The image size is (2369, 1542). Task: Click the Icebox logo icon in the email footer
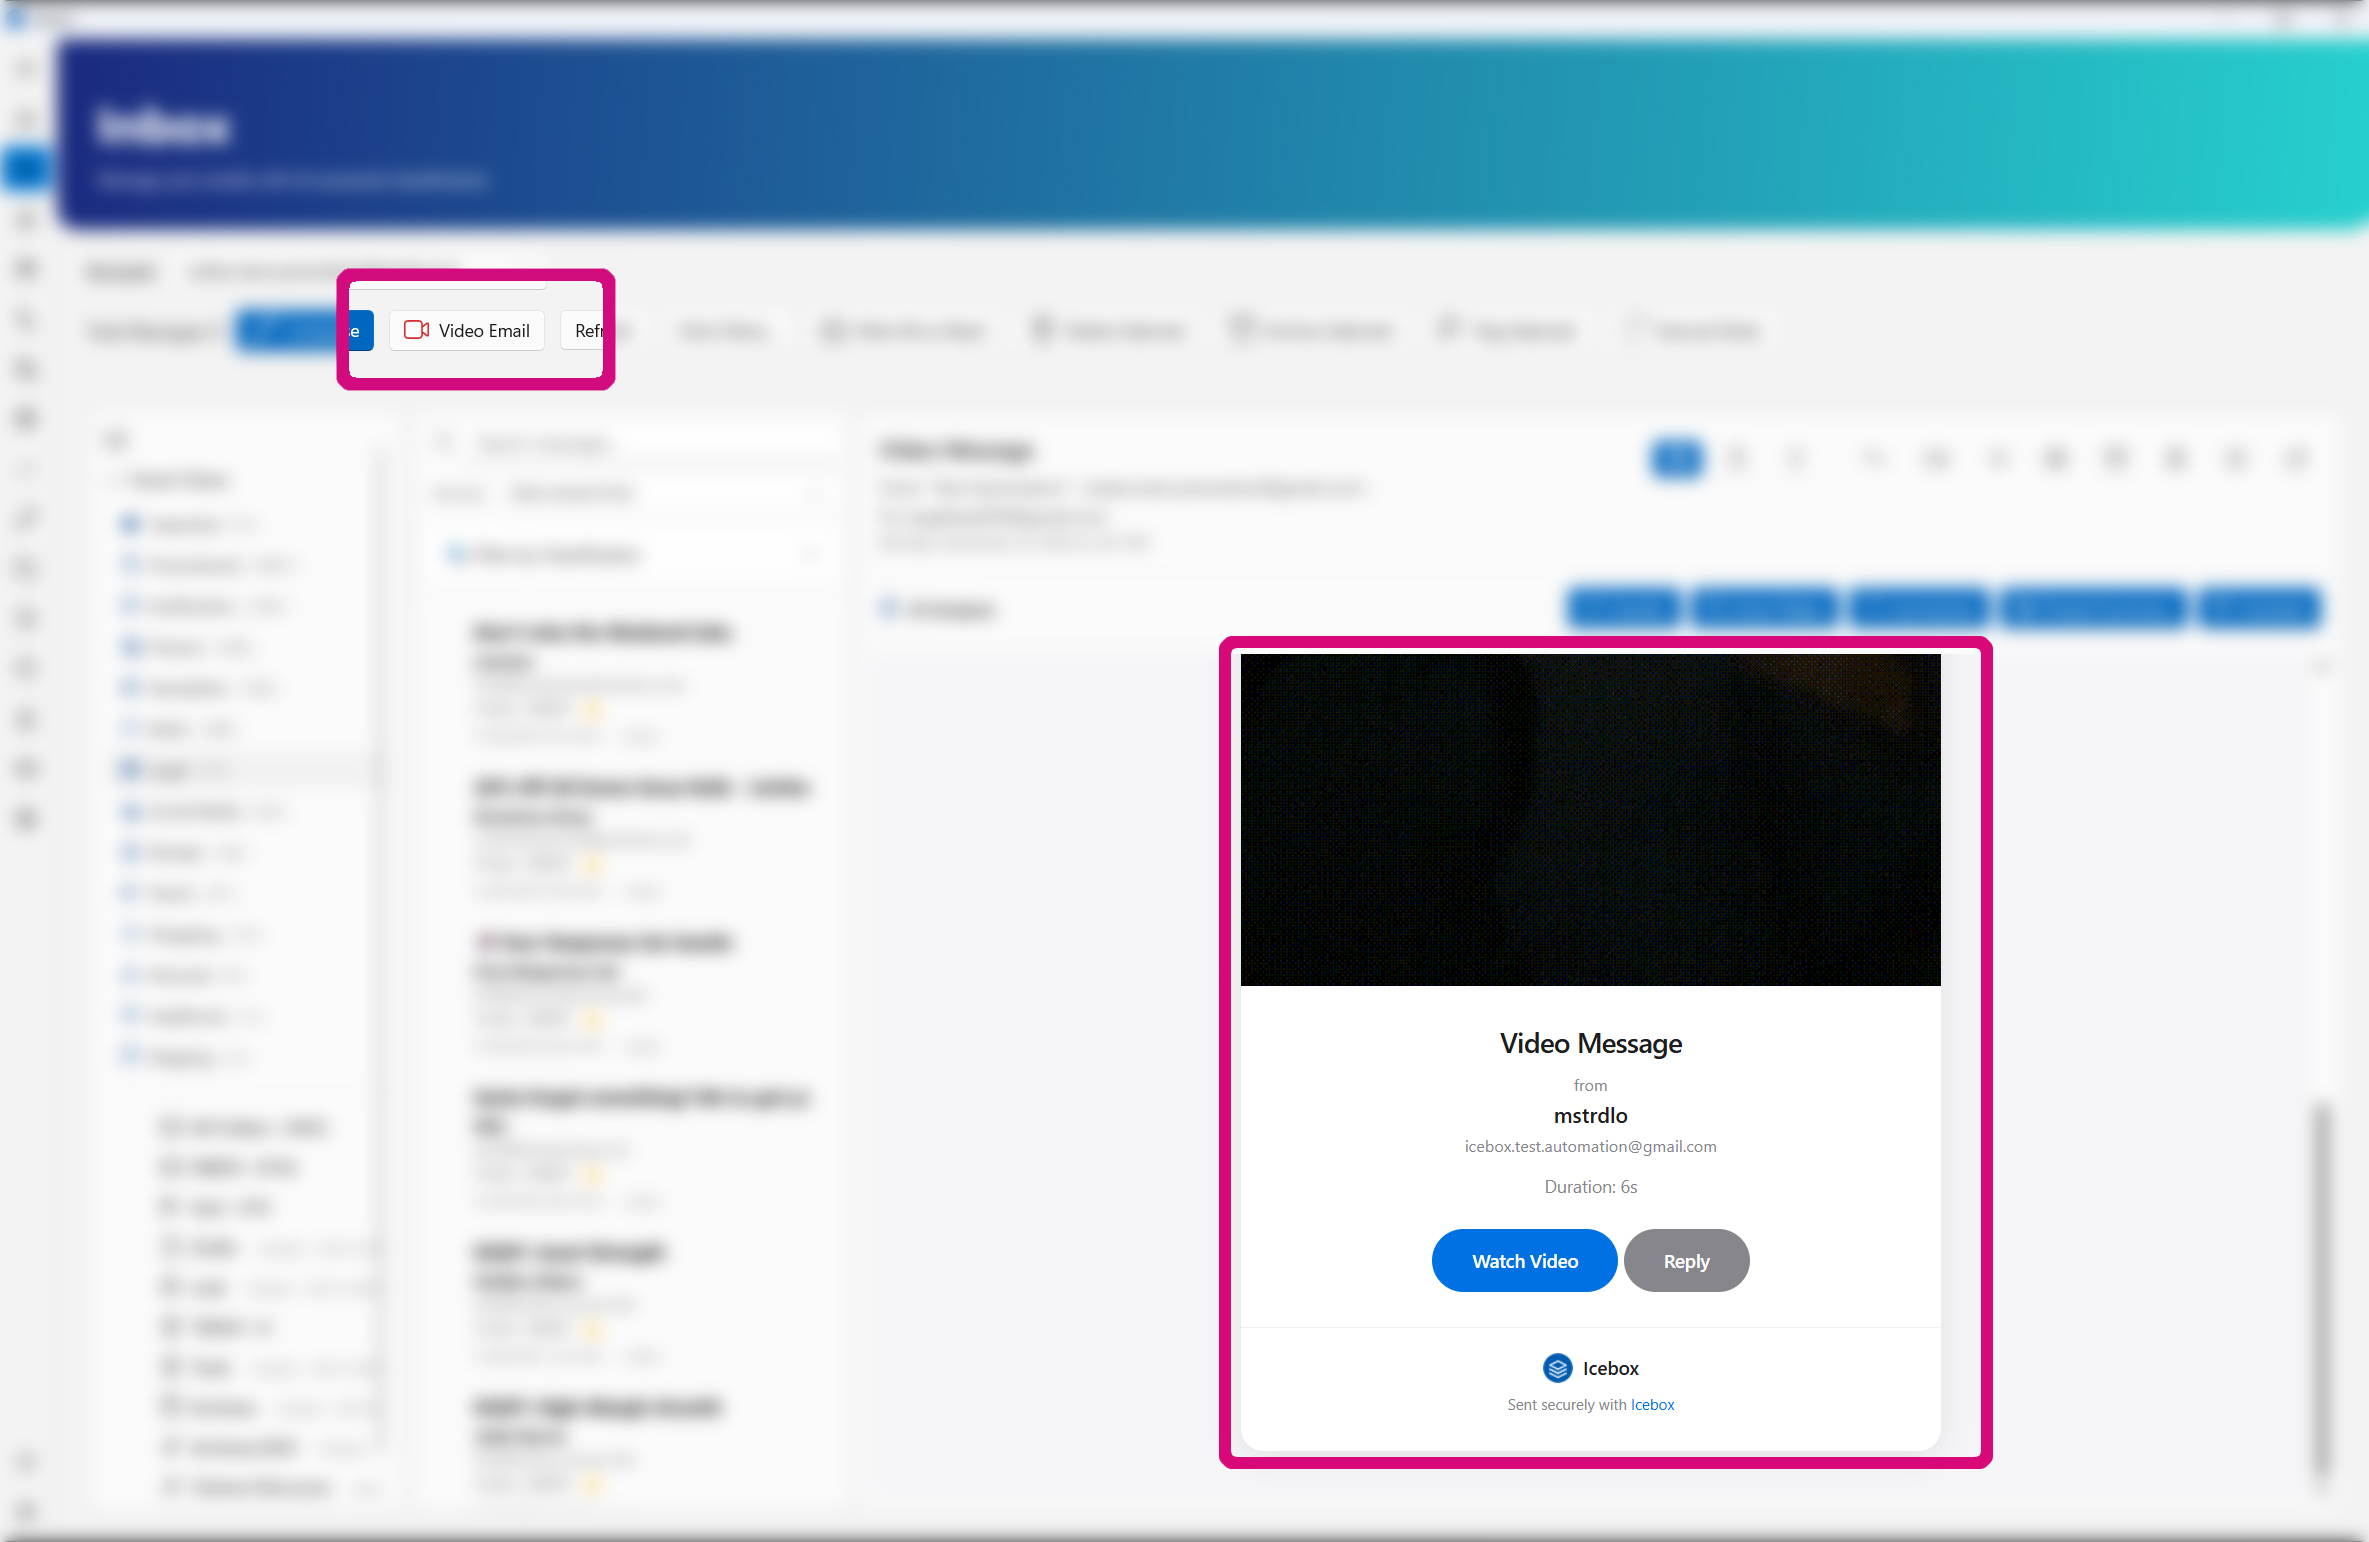click(x=1557, y=1368)
